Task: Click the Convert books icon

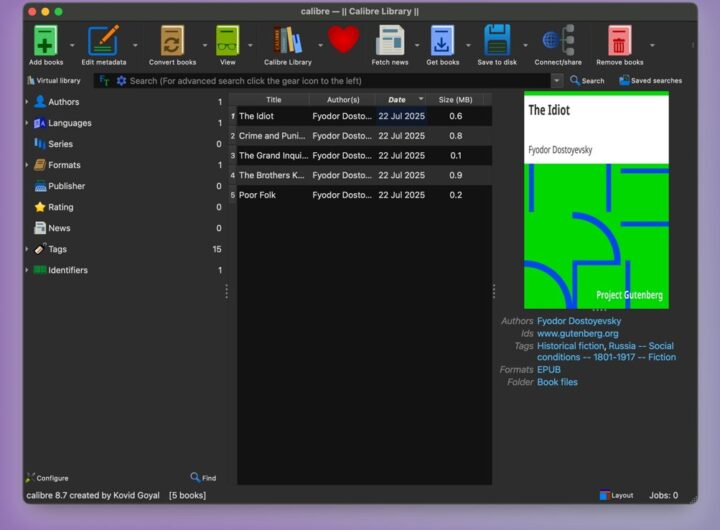Action: [172, 40]
